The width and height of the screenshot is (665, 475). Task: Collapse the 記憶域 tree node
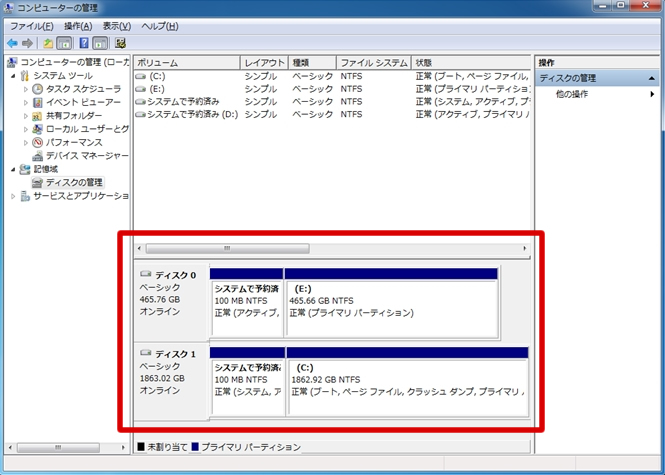click(x=13, y=169)
